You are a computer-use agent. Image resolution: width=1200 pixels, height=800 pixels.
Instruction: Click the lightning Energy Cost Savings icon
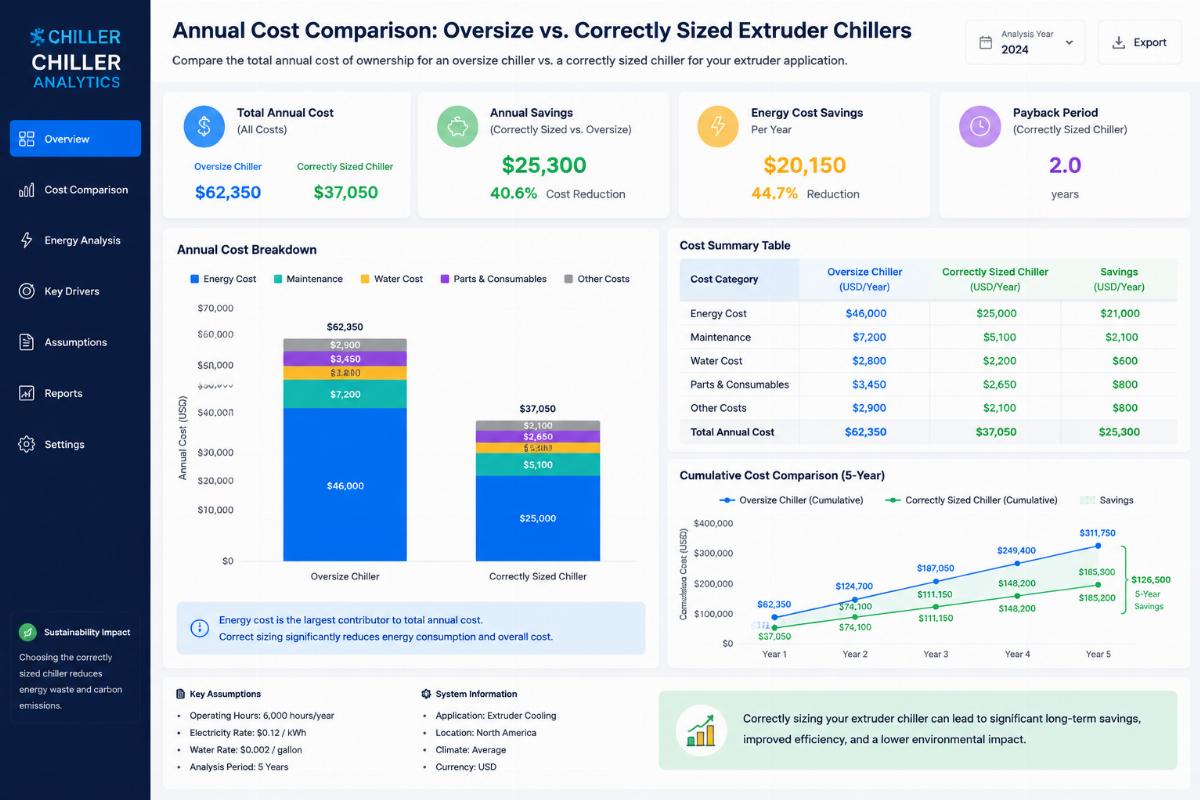pyautogui.click(x=718, y=126)
